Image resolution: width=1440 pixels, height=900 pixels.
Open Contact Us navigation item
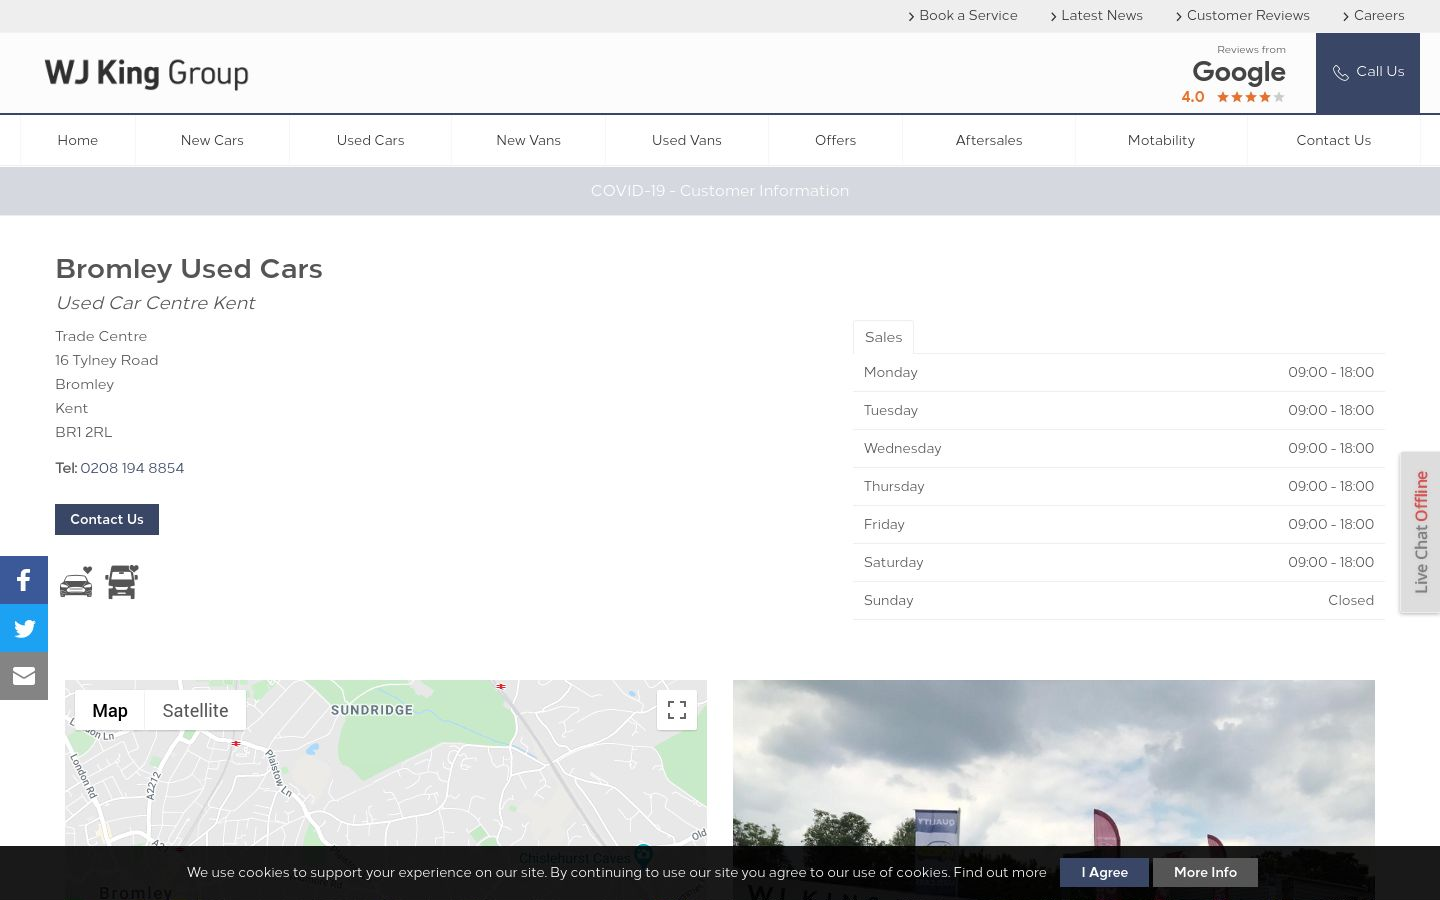(x=1334, y=140)
